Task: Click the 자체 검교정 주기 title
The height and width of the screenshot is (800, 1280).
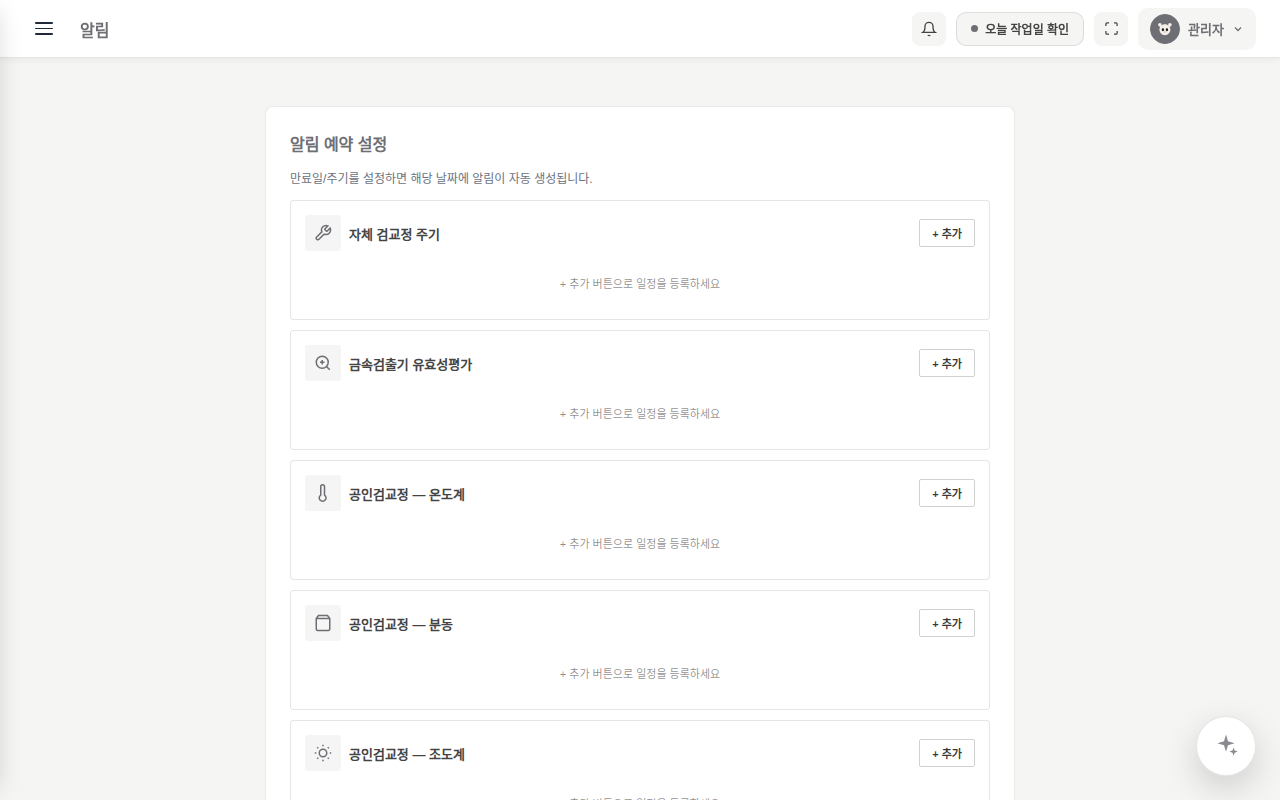Action: click(x=394, y=235)
